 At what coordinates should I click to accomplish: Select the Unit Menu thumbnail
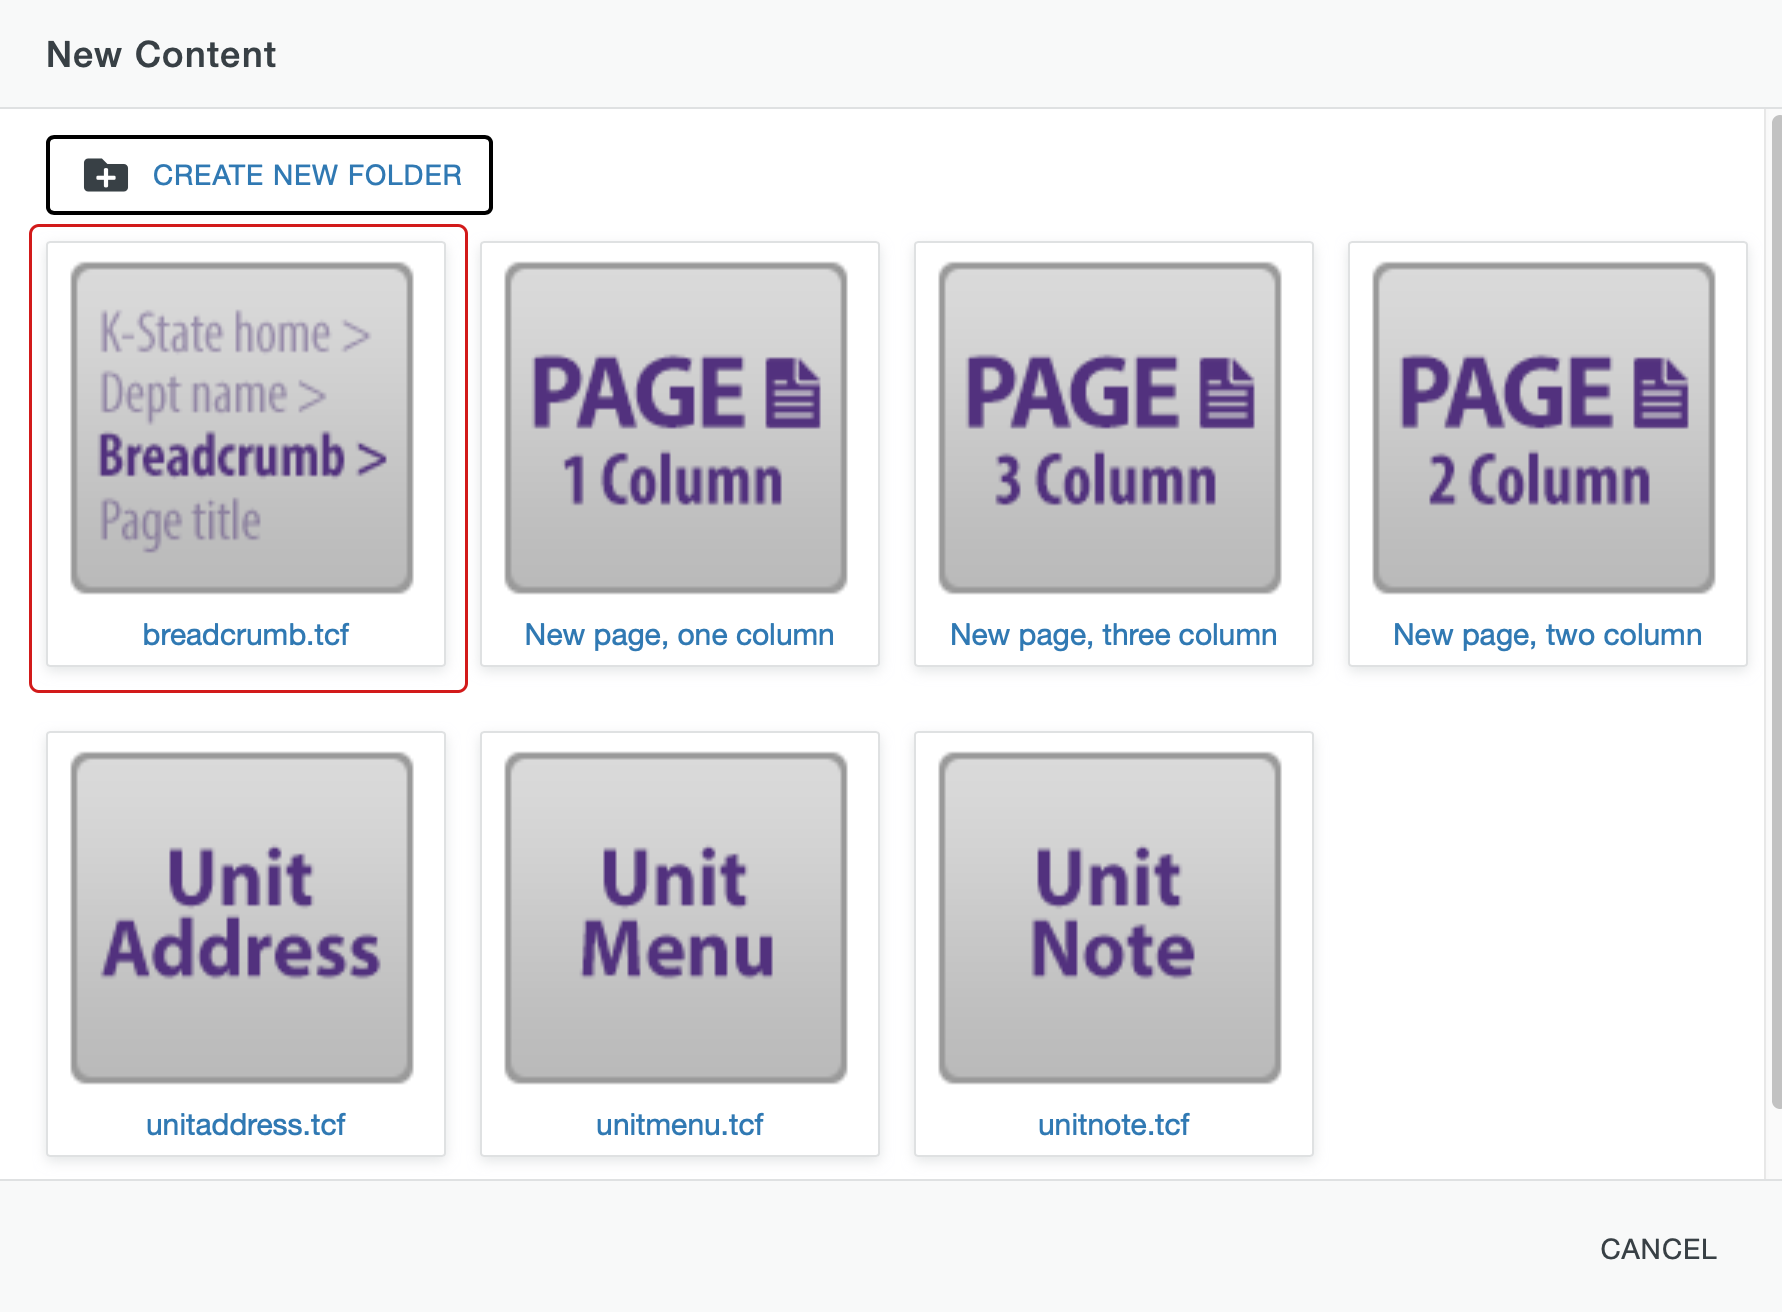click(676, 918)
